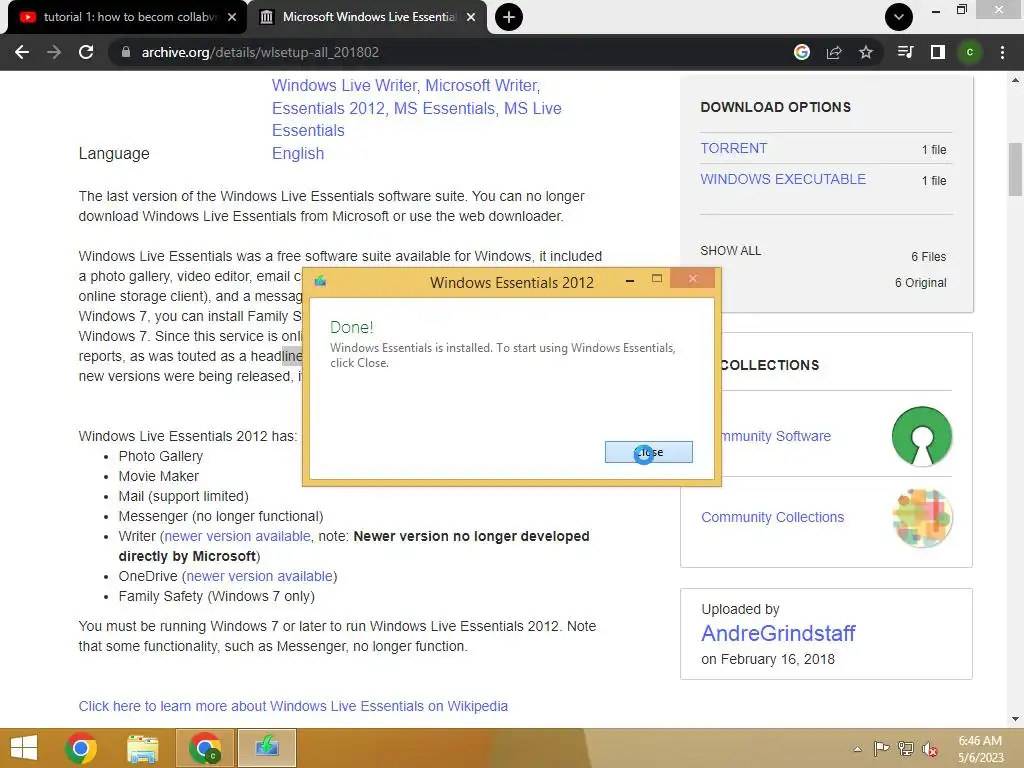Open the Community Collections link
The height and width of the screenshot is (768, 1024).
coord(773,517)
